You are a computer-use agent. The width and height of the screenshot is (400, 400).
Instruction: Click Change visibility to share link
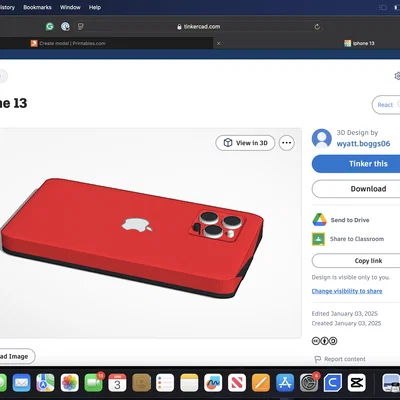(x=347, y=291)
